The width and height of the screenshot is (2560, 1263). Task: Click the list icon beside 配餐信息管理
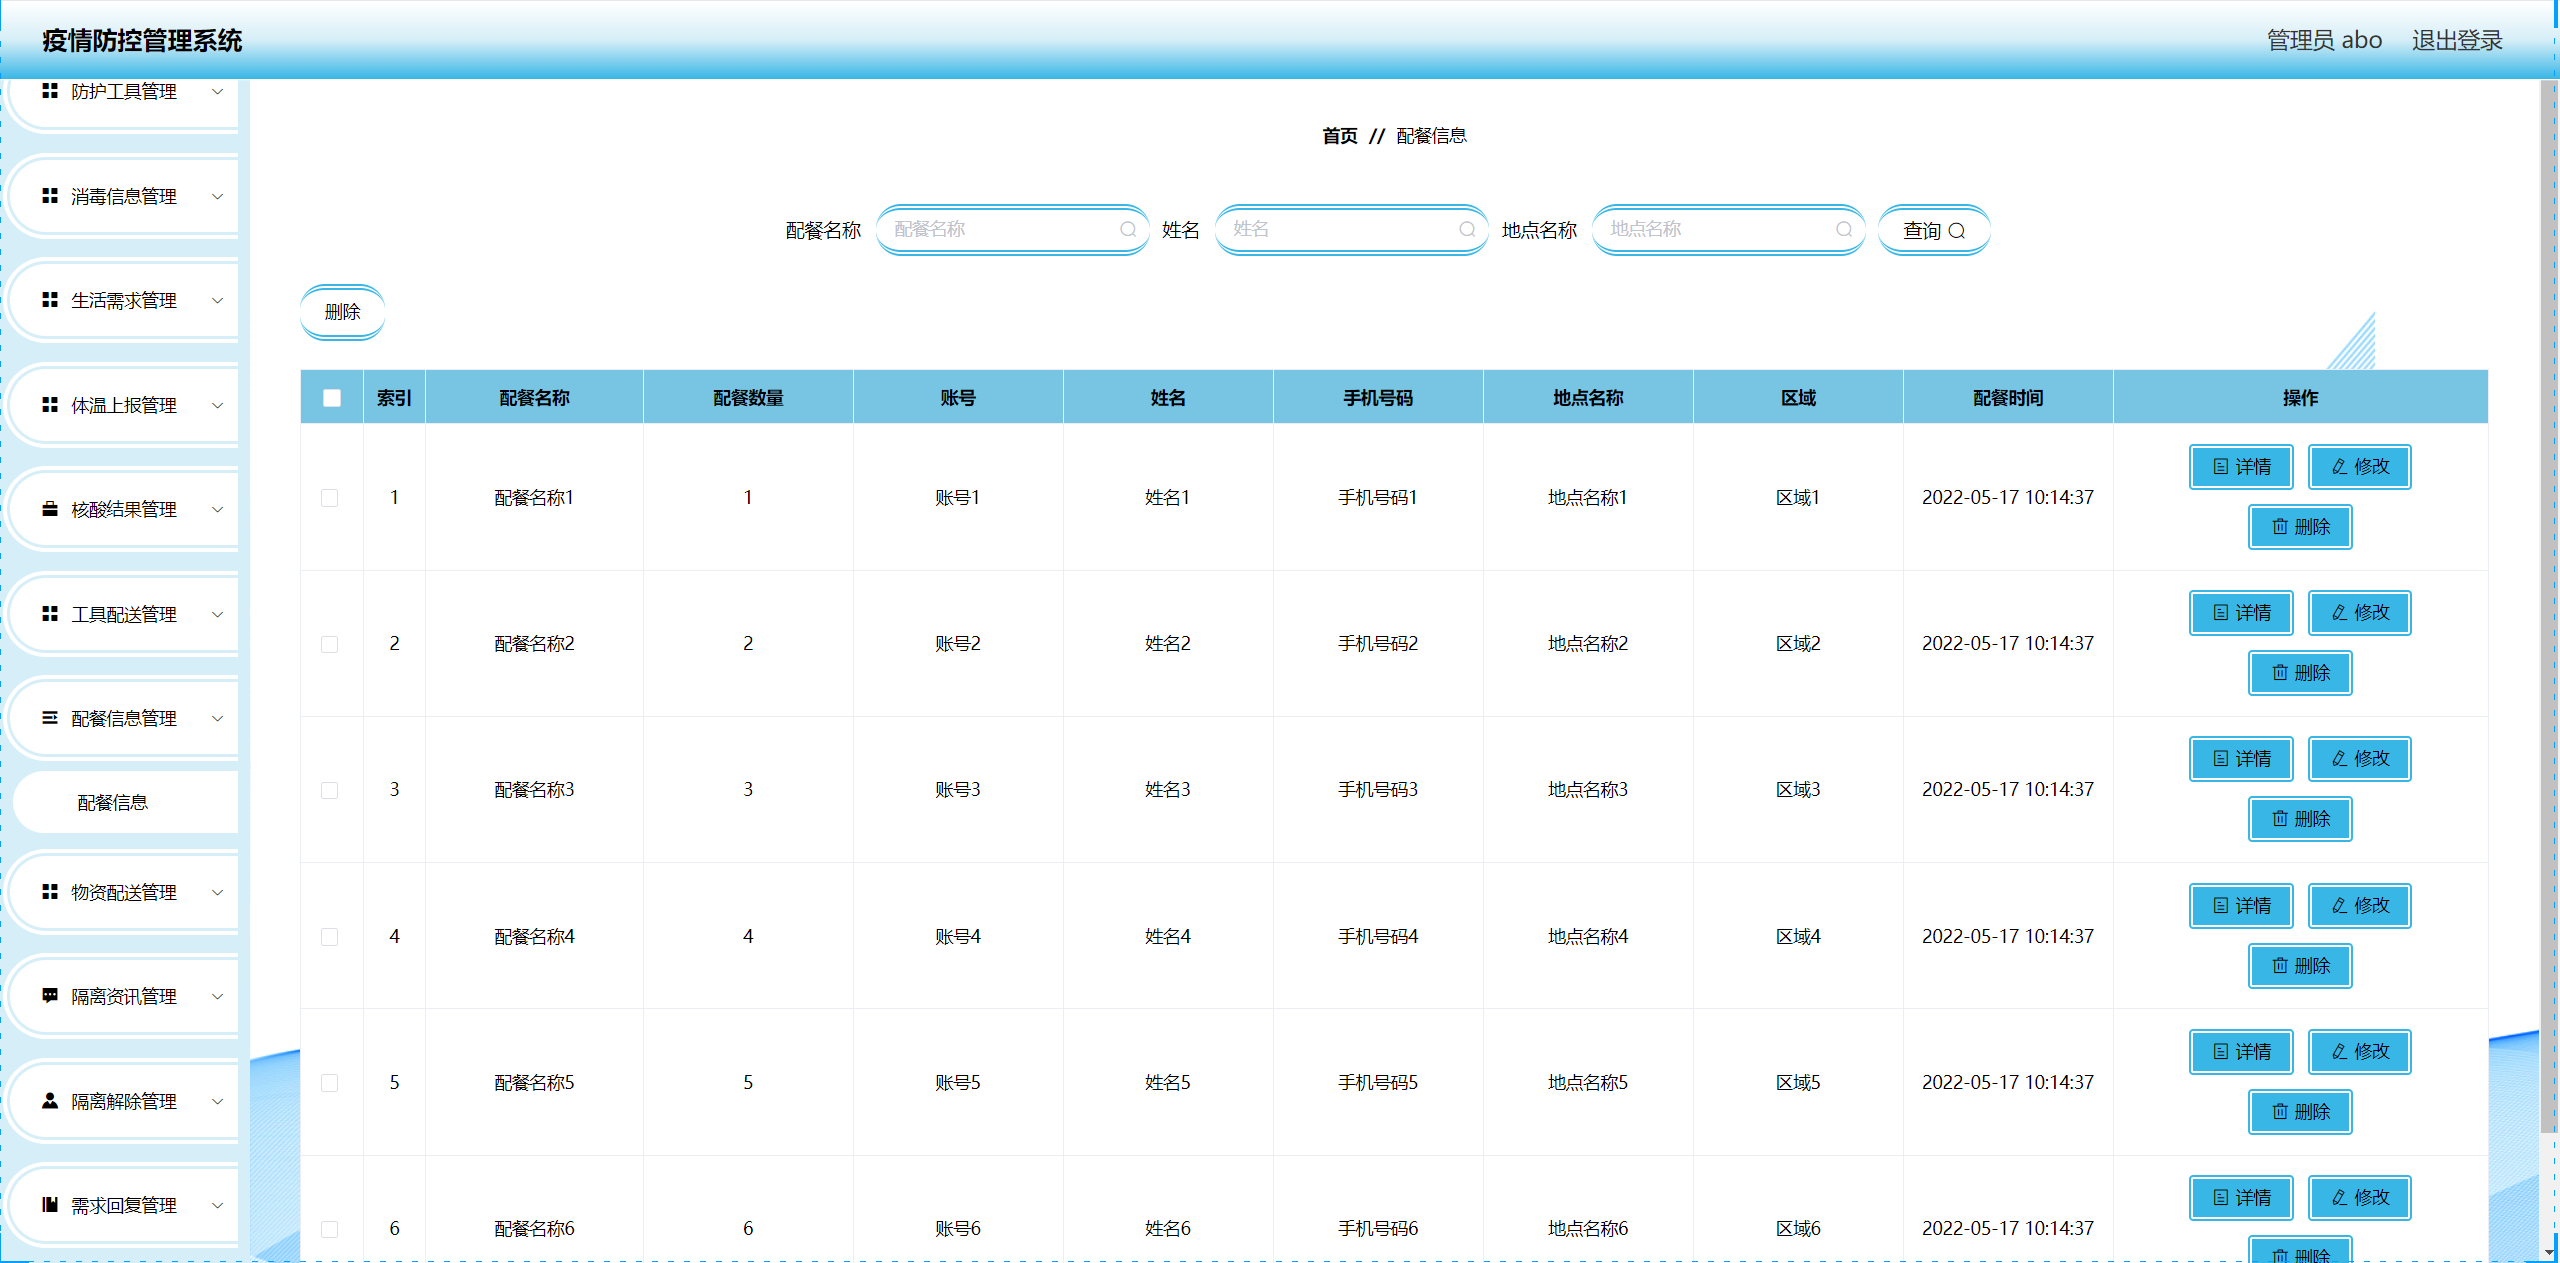coord(50,718)
